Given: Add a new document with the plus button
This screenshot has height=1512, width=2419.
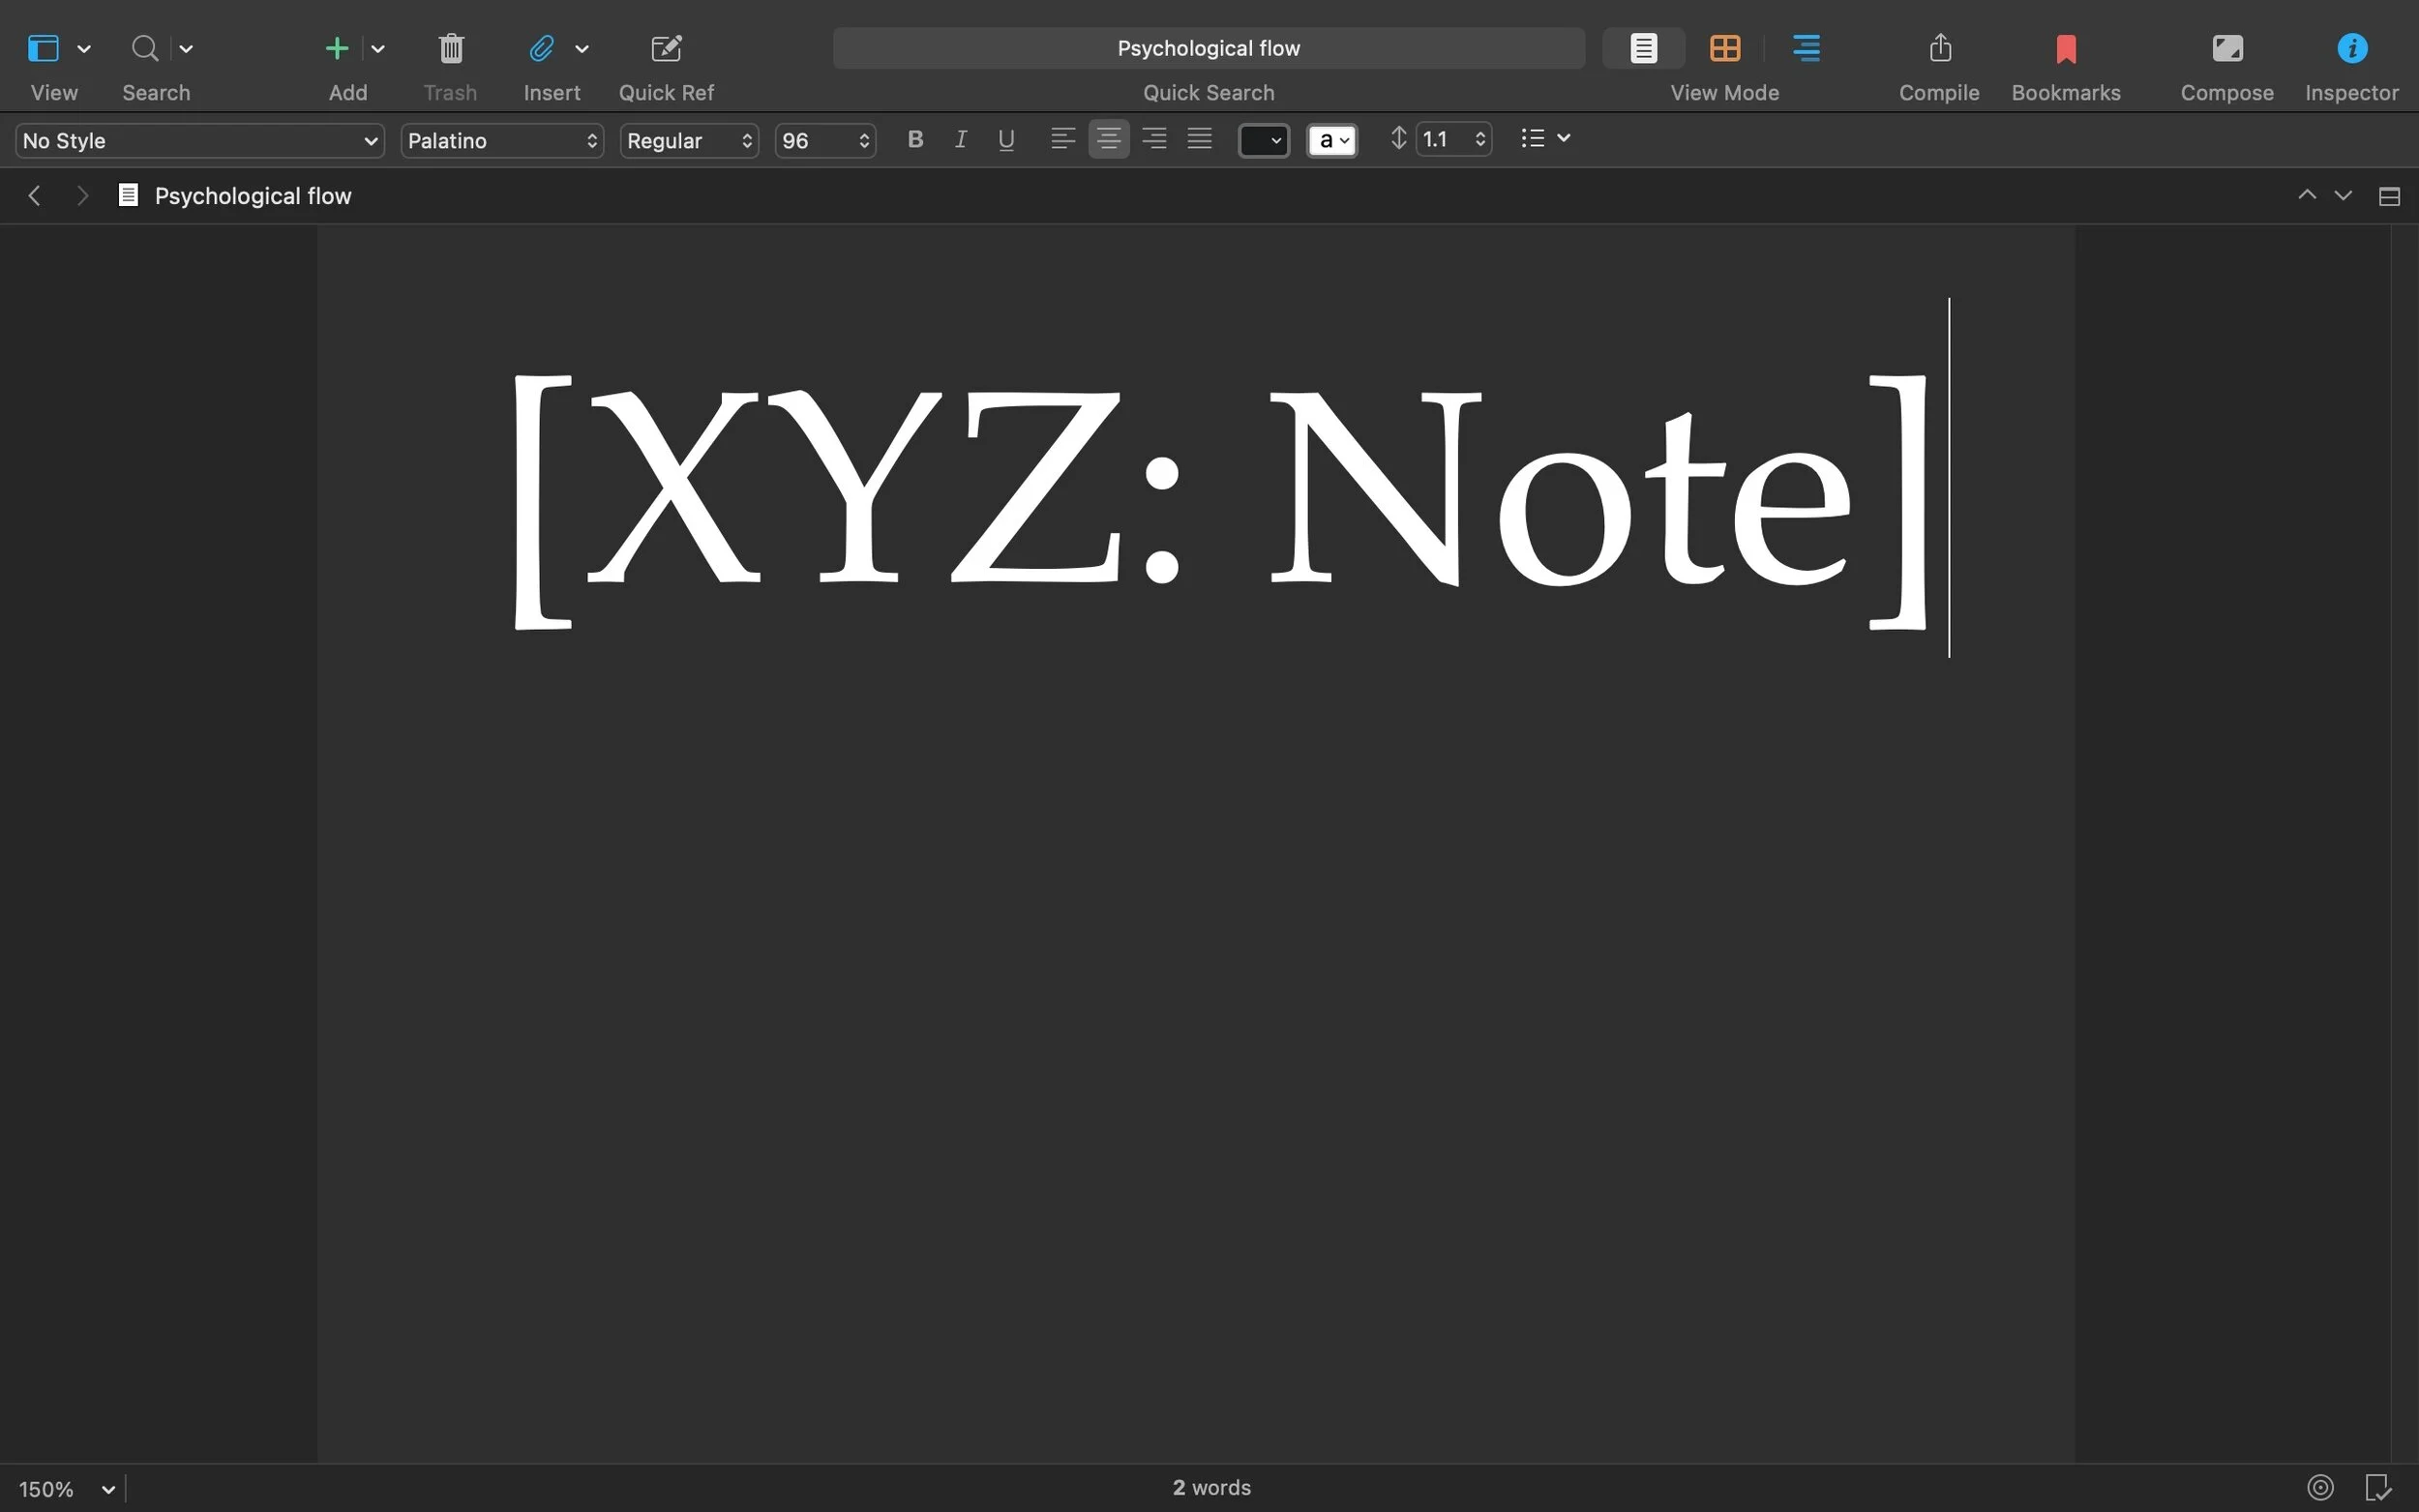Looking at the screenshot, I should [337, 47].
